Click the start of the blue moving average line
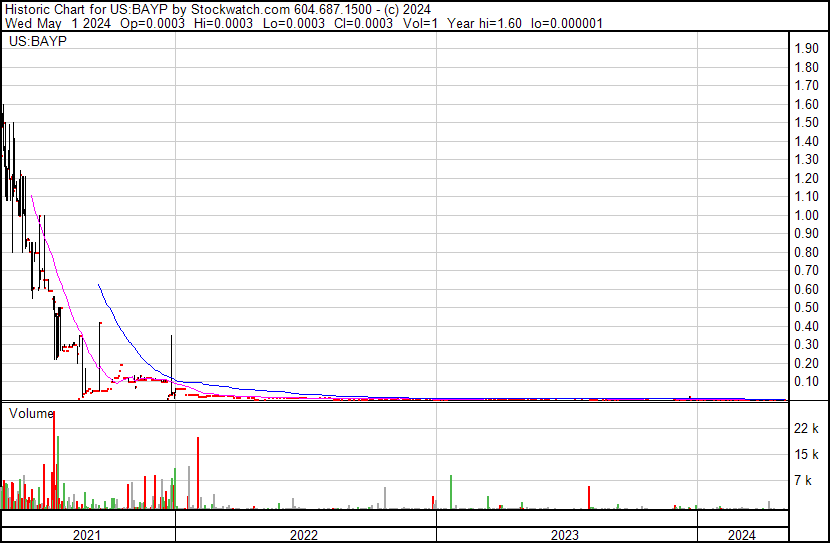 coord(98,285)
